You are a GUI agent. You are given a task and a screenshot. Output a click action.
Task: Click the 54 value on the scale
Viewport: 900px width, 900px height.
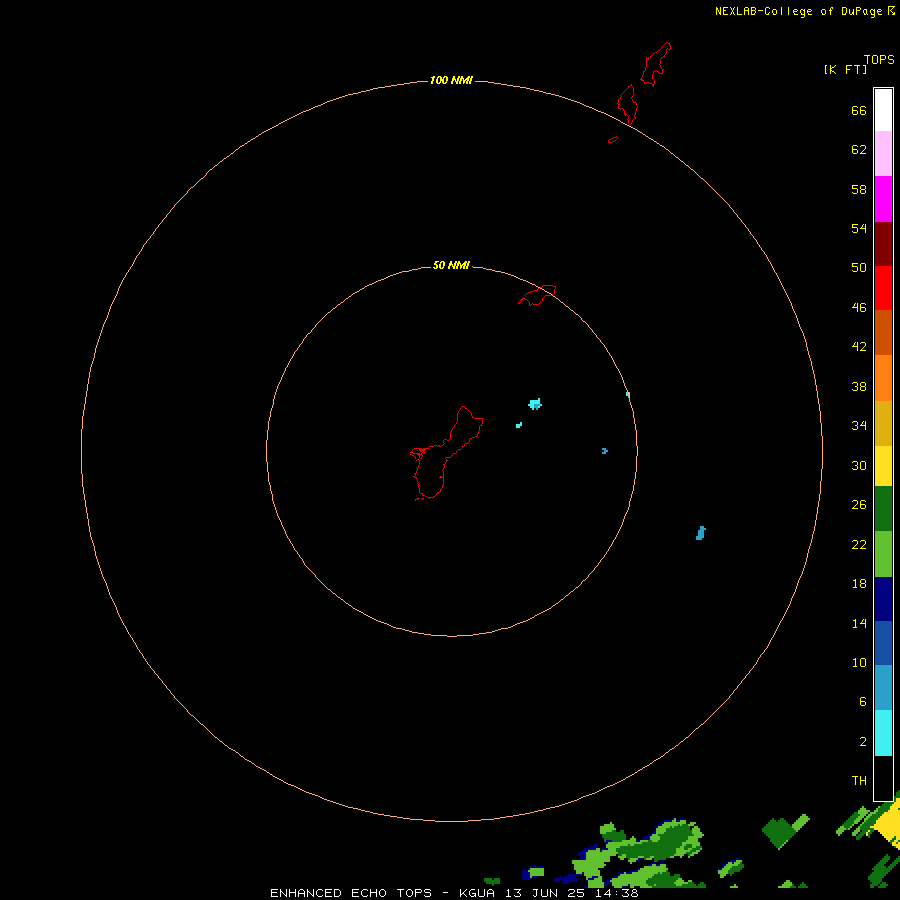pos(859,228)
